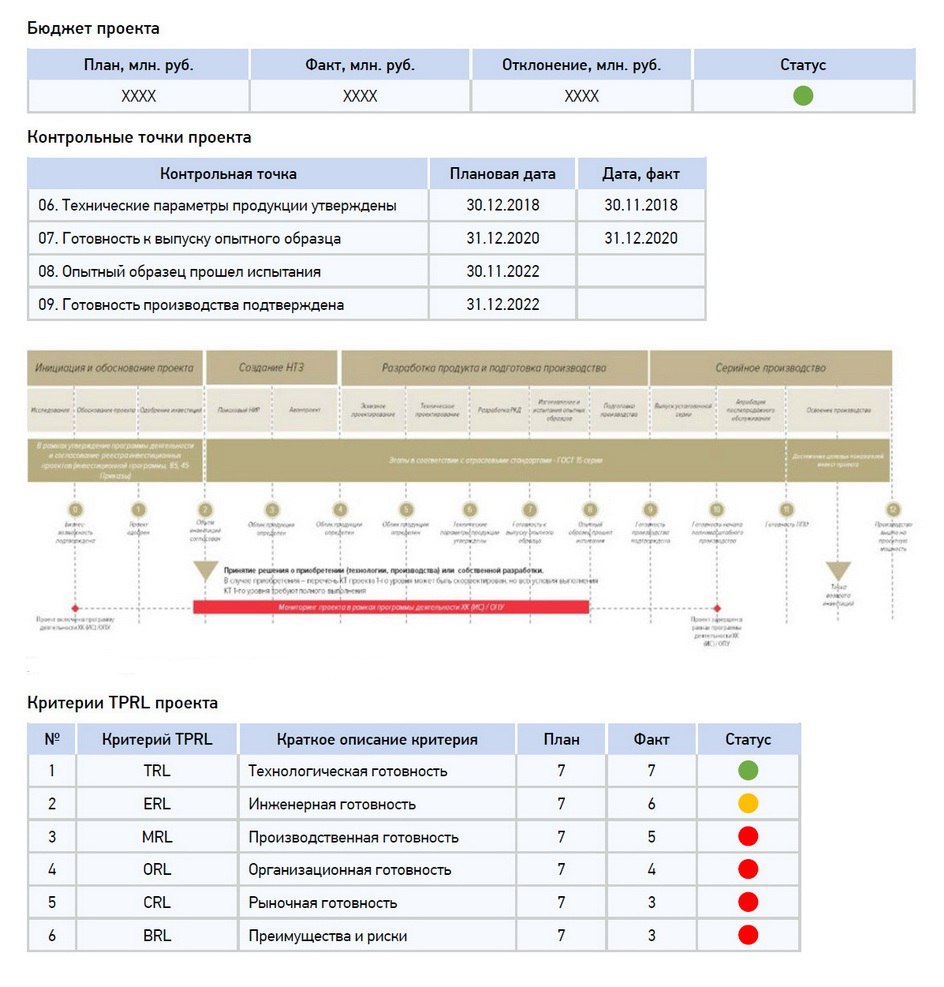Click the "Критерий TPRL" column header

pyautogui.click(x=157, y=740)
